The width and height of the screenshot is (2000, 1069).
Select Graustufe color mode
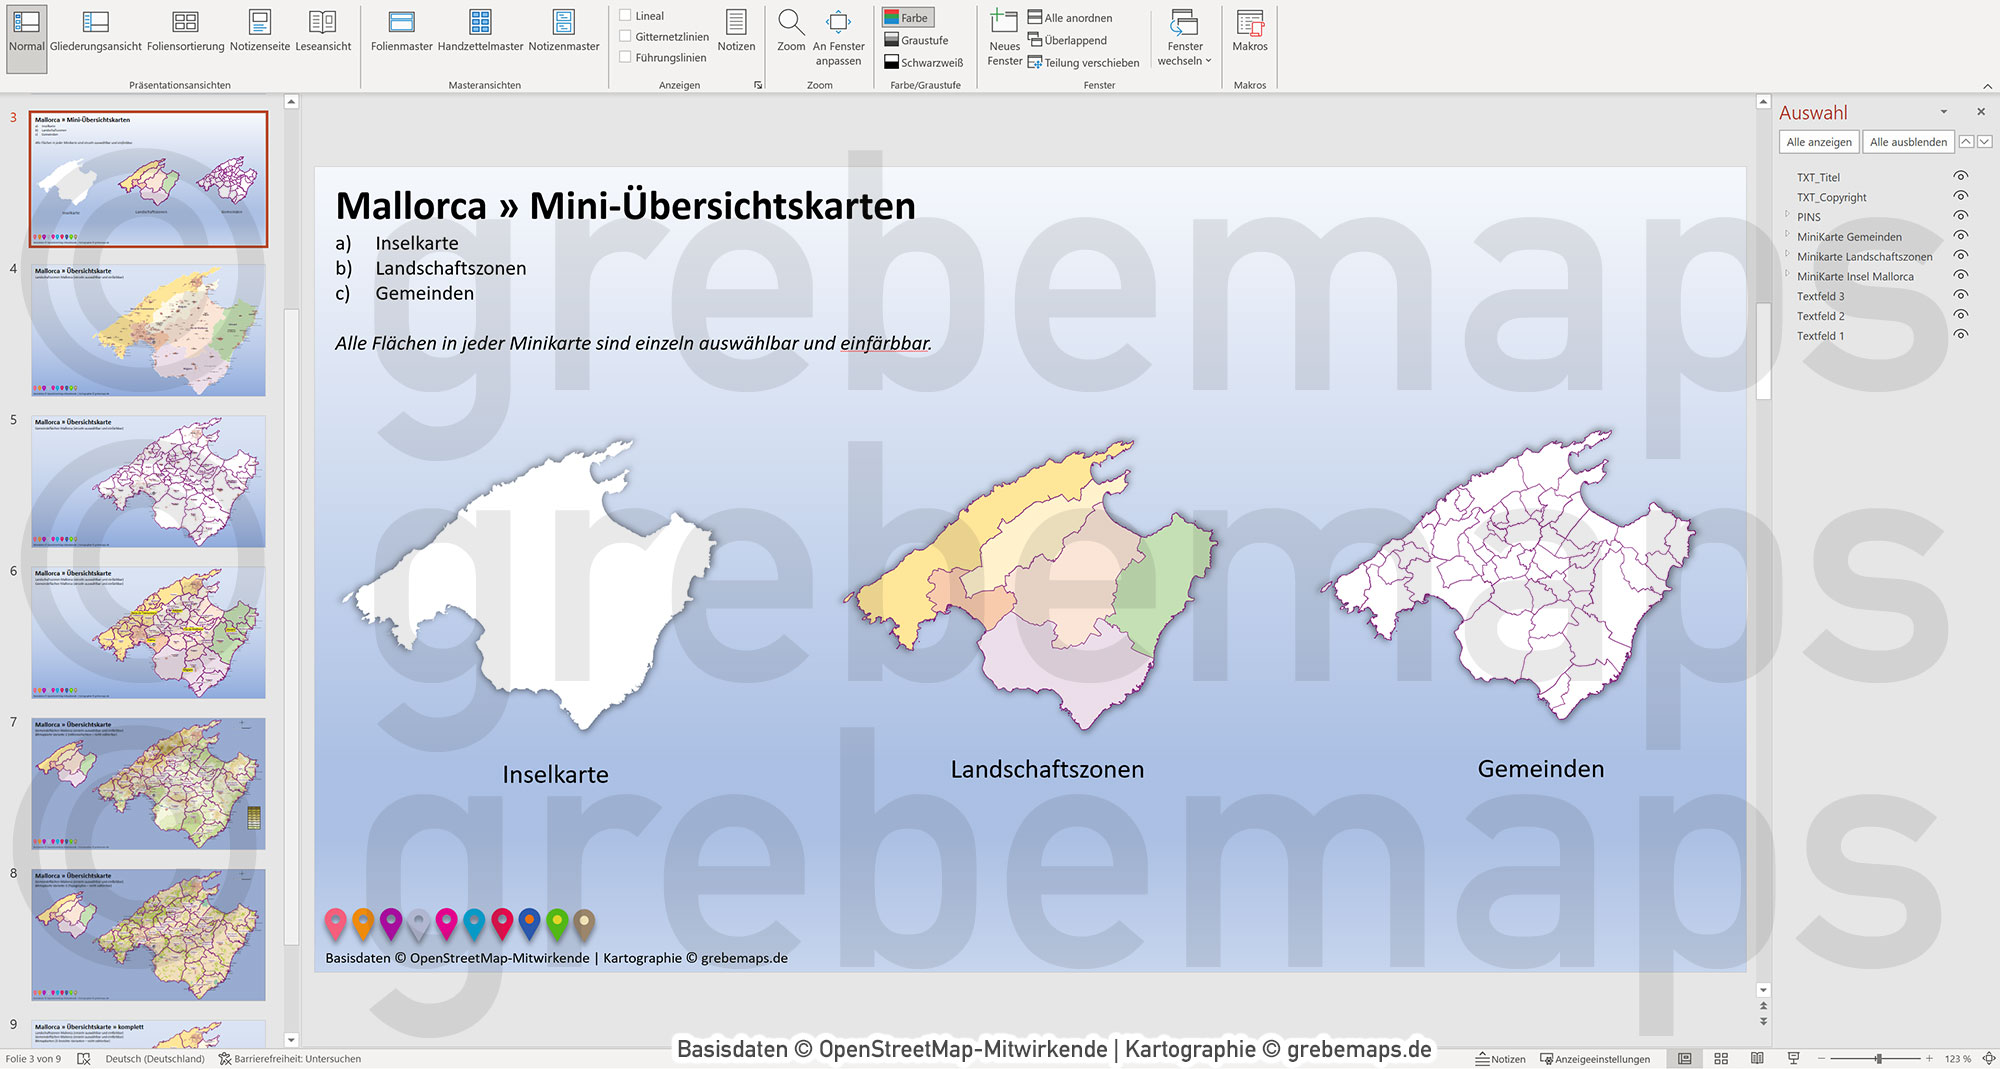pyautogui.click(x=919, y=40)
